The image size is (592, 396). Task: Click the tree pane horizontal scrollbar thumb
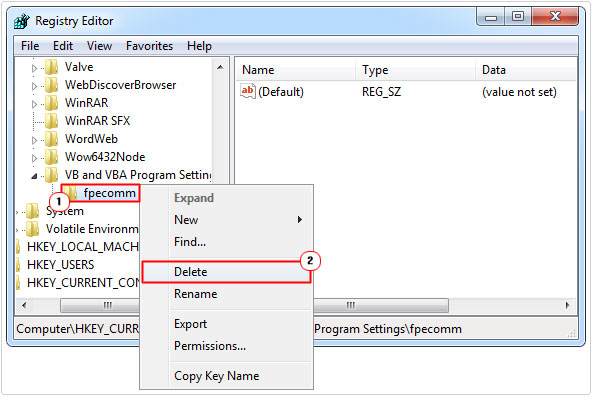(100, 305)
